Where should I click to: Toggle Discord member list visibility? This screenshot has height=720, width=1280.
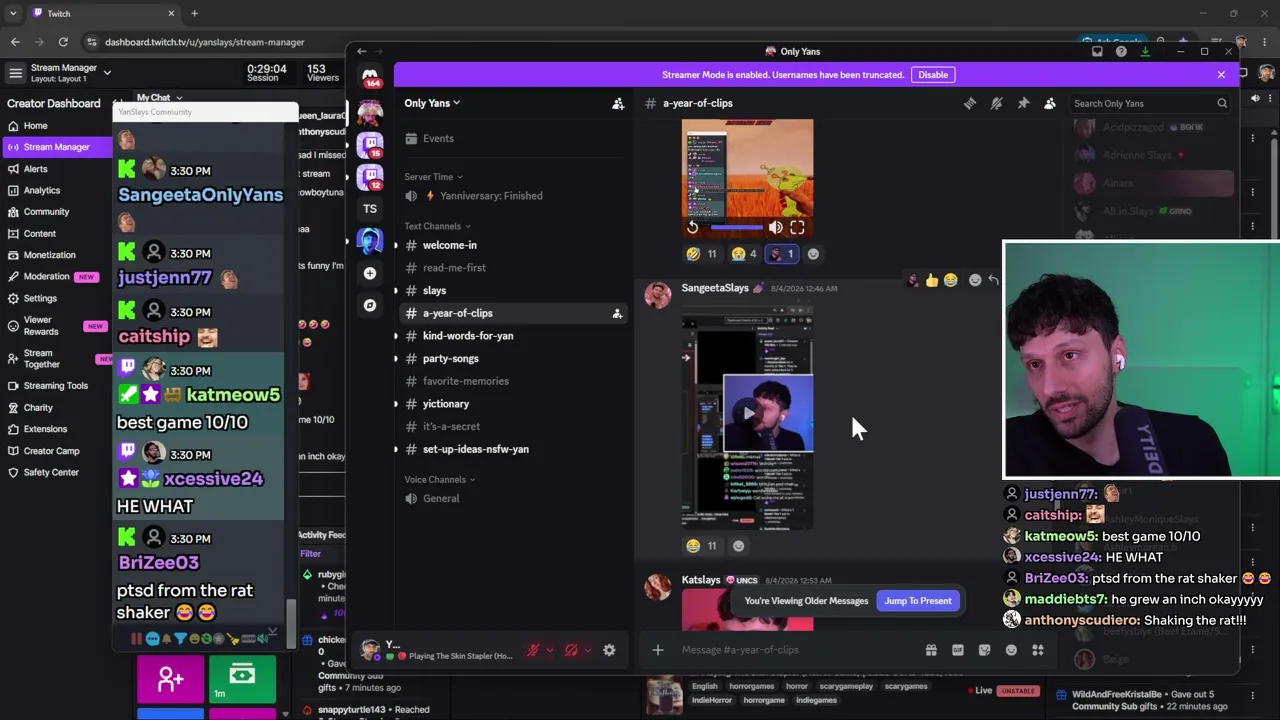click(1050, 103)
